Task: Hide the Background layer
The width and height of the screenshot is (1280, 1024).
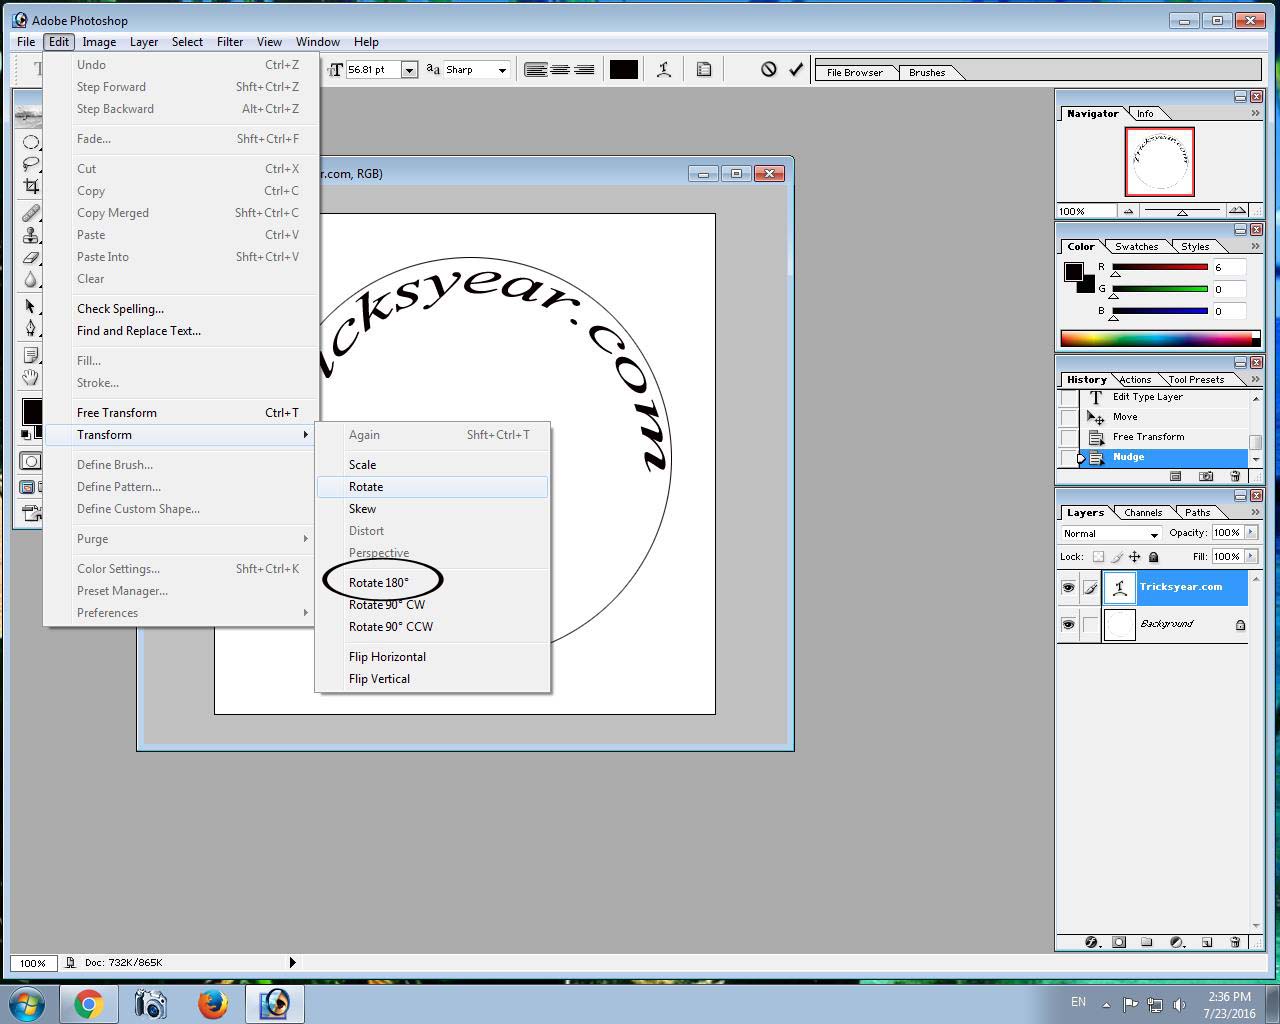Action: (x=1068, y=624)
